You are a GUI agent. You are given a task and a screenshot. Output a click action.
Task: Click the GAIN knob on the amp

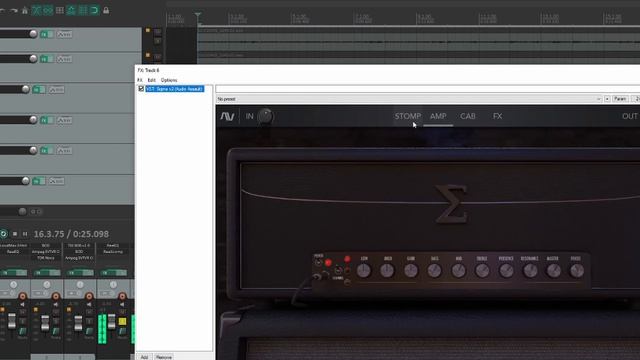(410, 271)
